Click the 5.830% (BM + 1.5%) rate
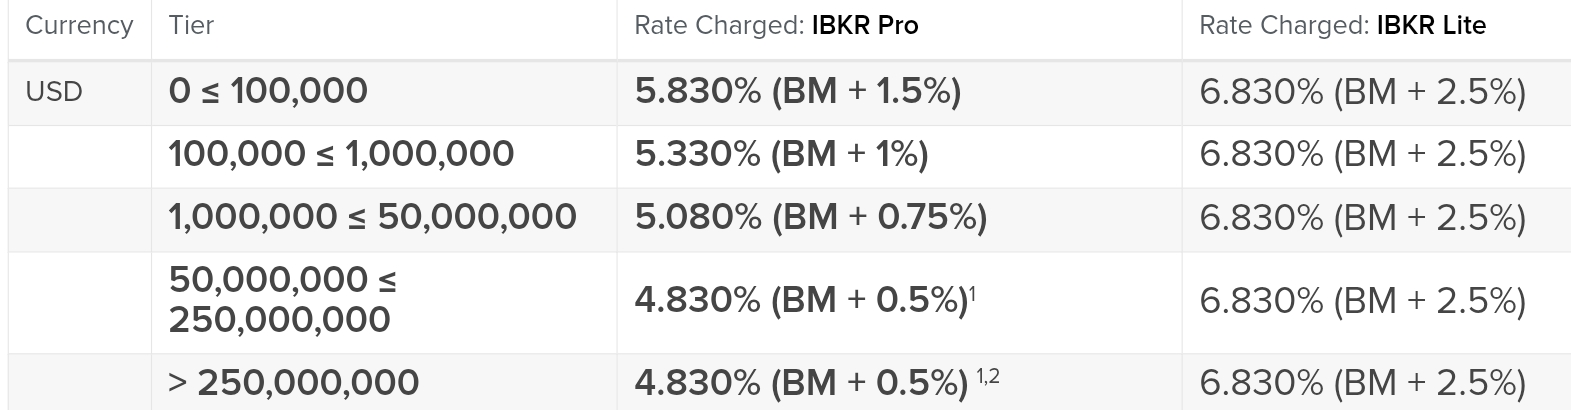Image resolution: width=1571 pixels, height=410 pixels. coord(797,92)
